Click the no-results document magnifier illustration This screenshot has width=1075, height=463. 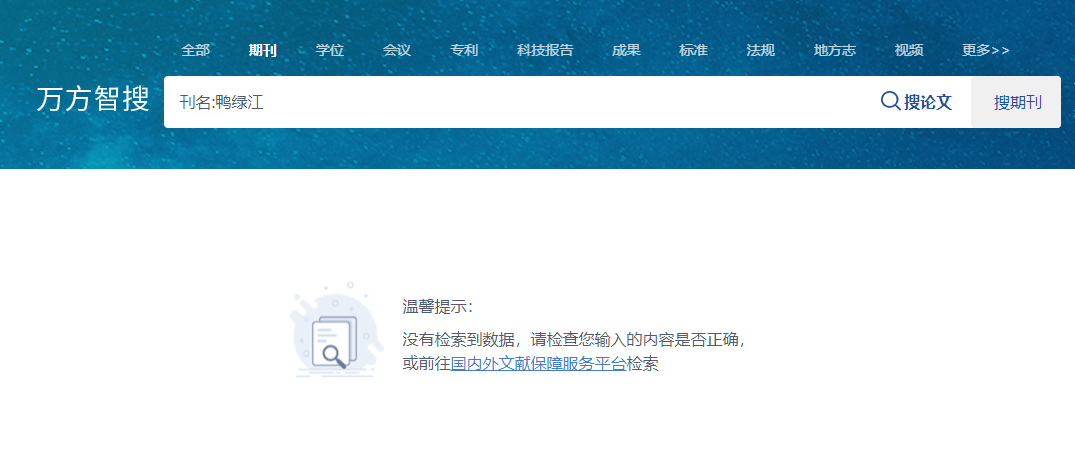pos(336,330)
